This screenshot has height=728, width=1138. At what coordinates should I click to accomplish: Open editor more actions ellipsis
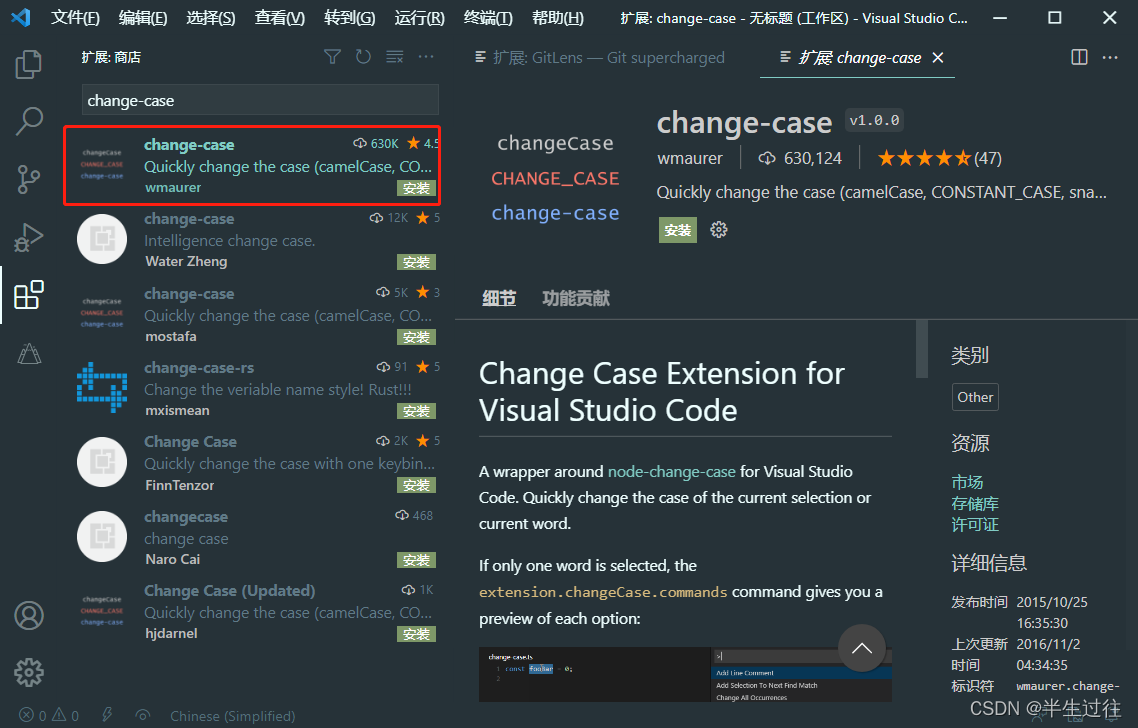coord(1110,57)
